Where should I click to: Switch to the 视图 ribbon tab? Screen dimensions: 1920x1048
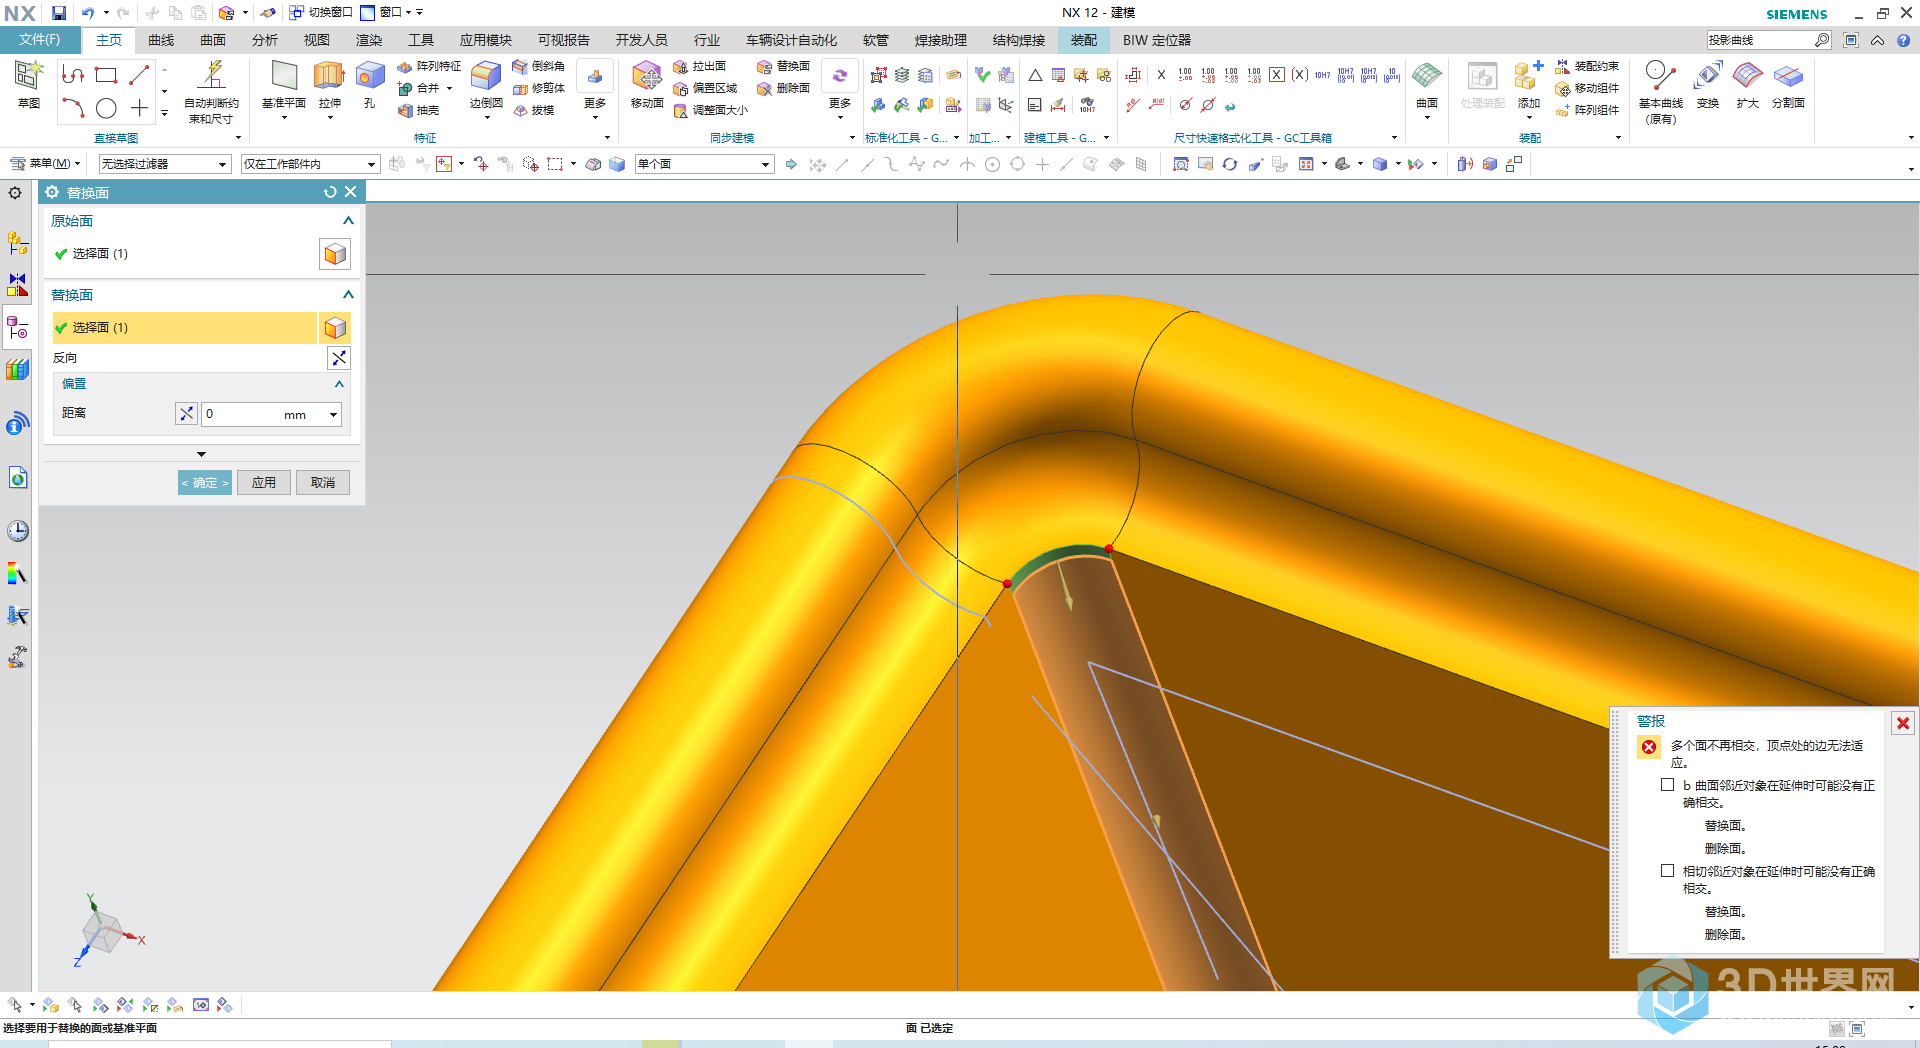click(x=317, y=40)
